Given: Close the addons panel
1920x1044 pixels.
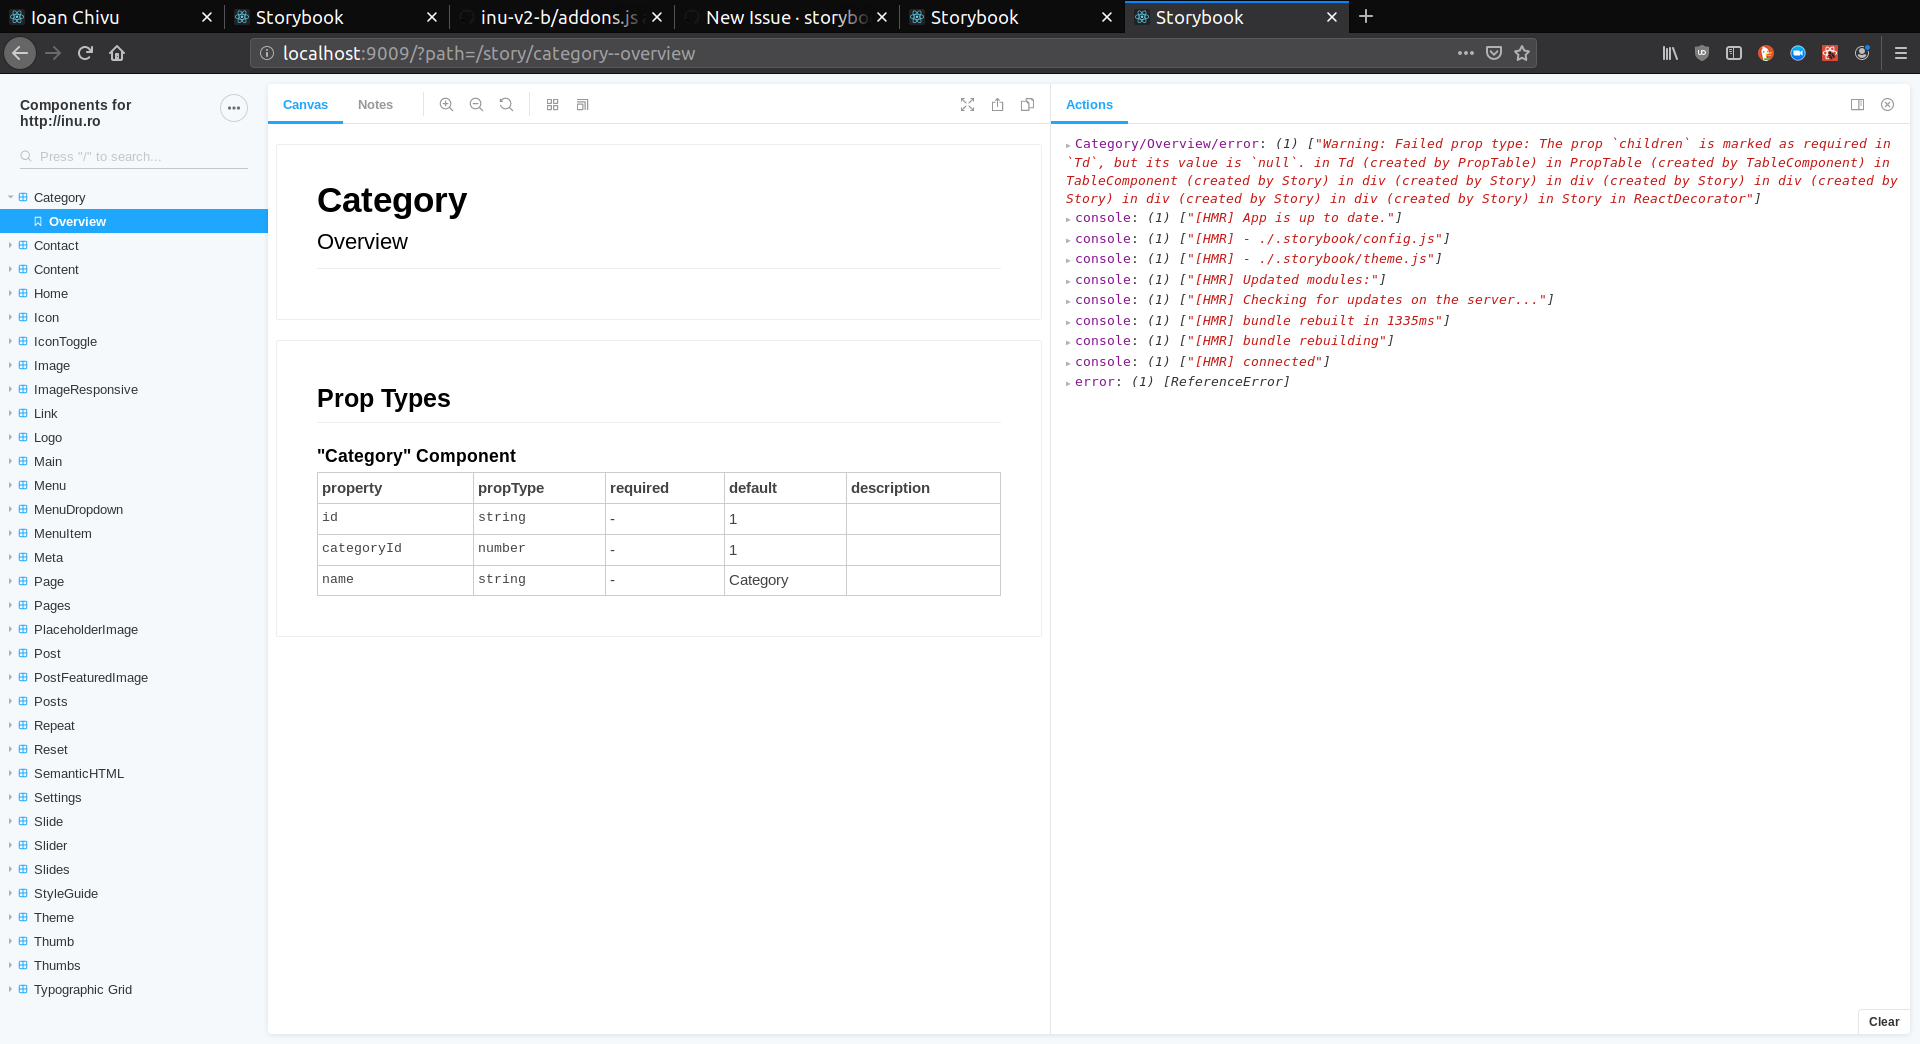Looking at the screenshot, I should click(x=1888, y=104).
